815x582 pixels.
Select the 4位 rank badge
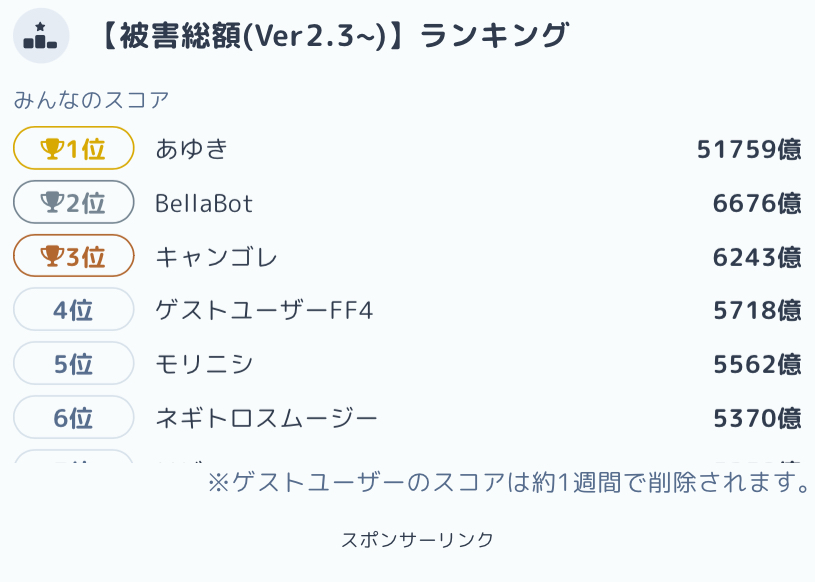73,310
